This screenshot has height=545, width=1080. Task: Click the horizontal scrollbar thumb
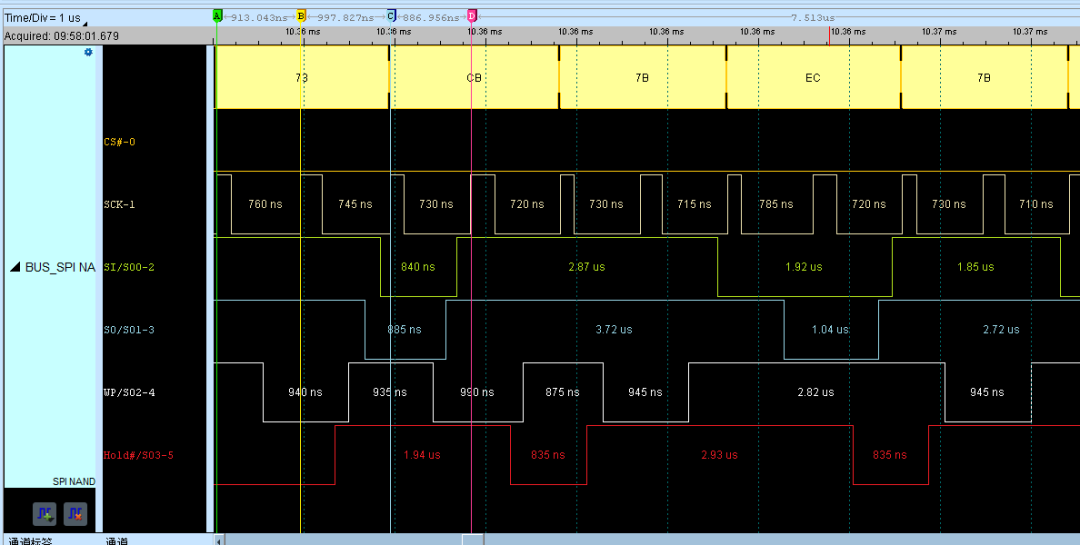[472, 540]
